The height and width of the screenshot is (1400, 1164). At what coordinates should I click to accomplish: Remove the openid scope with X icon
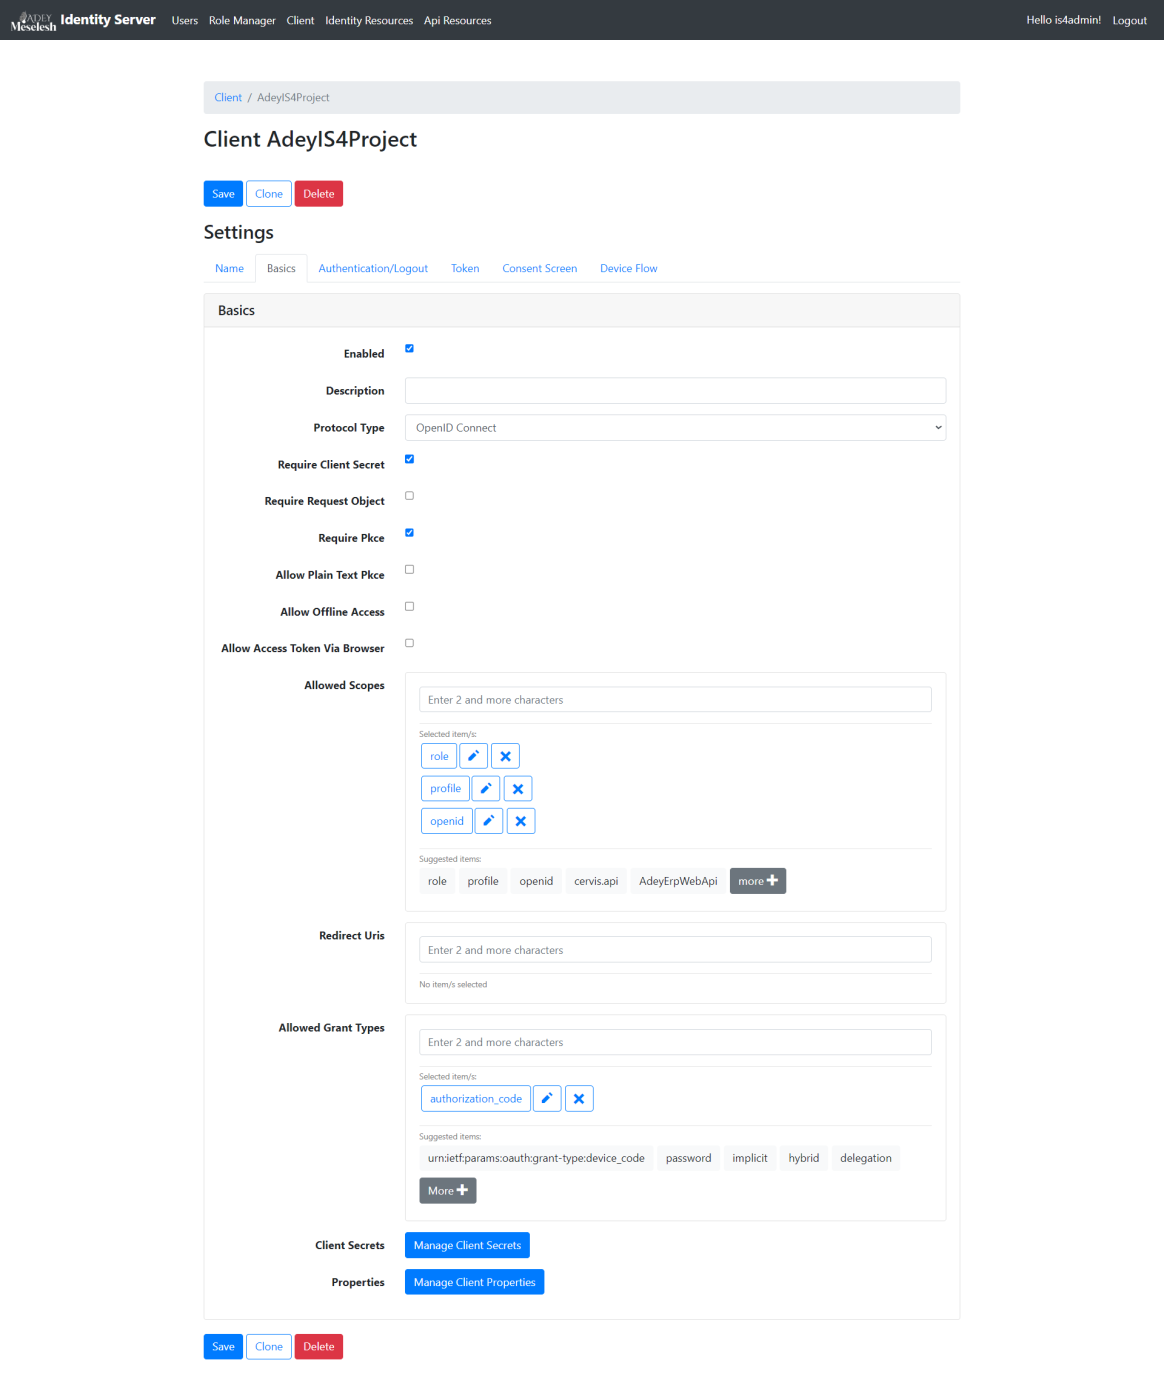521,821
